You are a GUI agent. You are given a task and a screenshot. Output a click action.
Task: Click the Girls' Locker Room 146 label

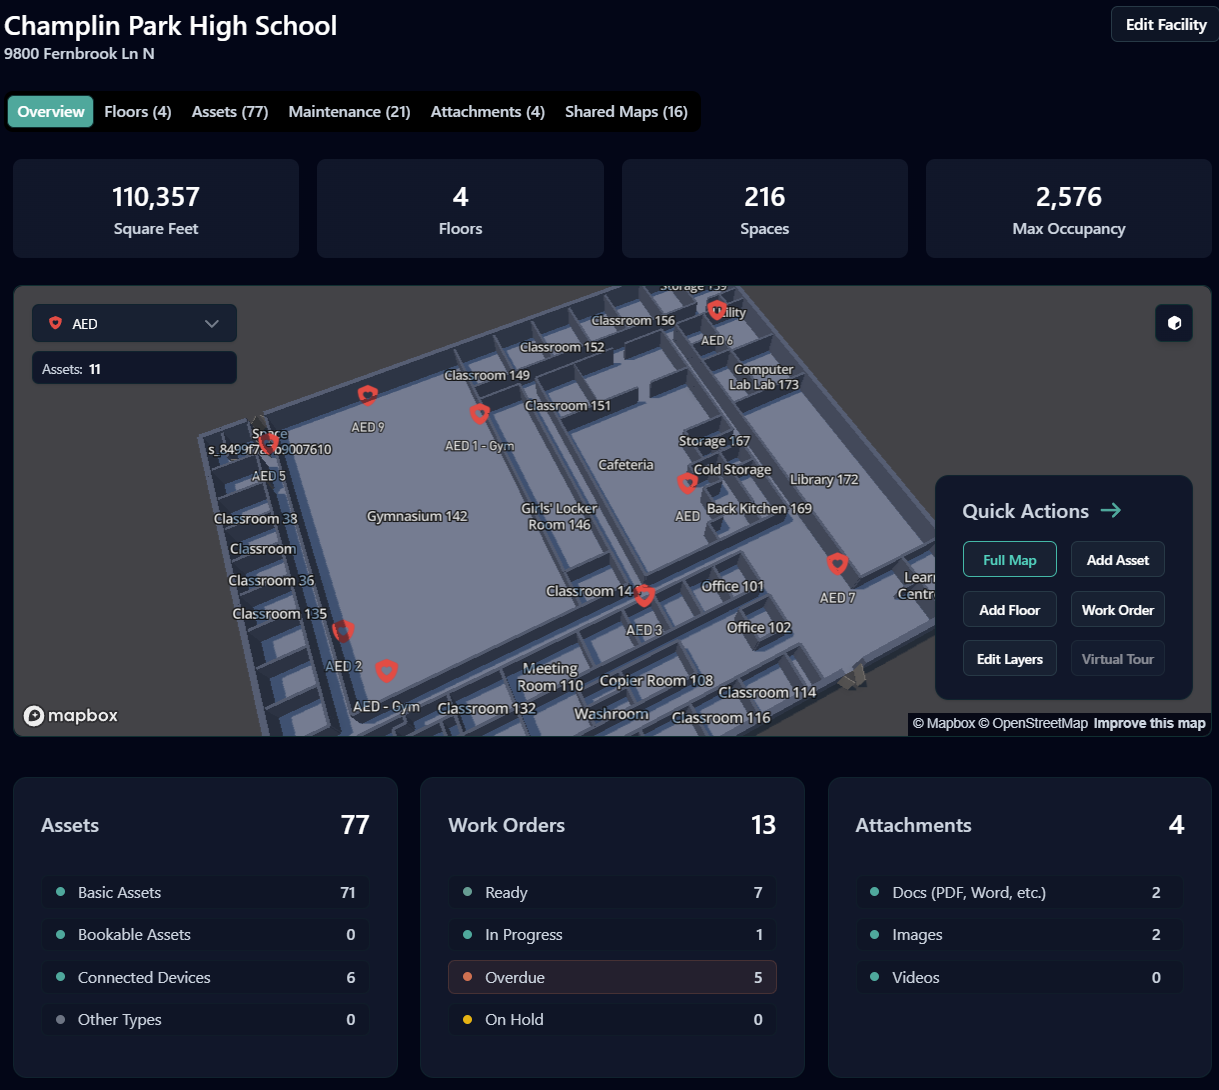tap(559, 516)
